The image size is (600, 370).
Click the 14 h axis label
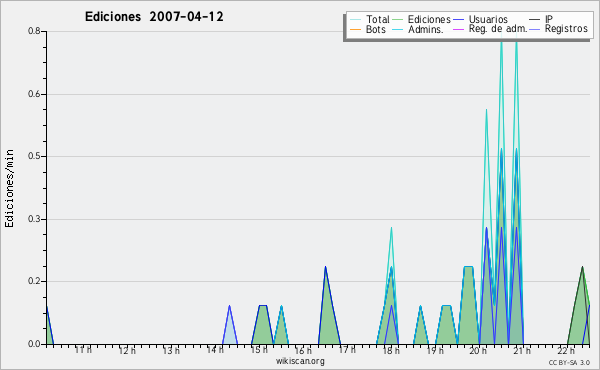[x=215, y=350]
